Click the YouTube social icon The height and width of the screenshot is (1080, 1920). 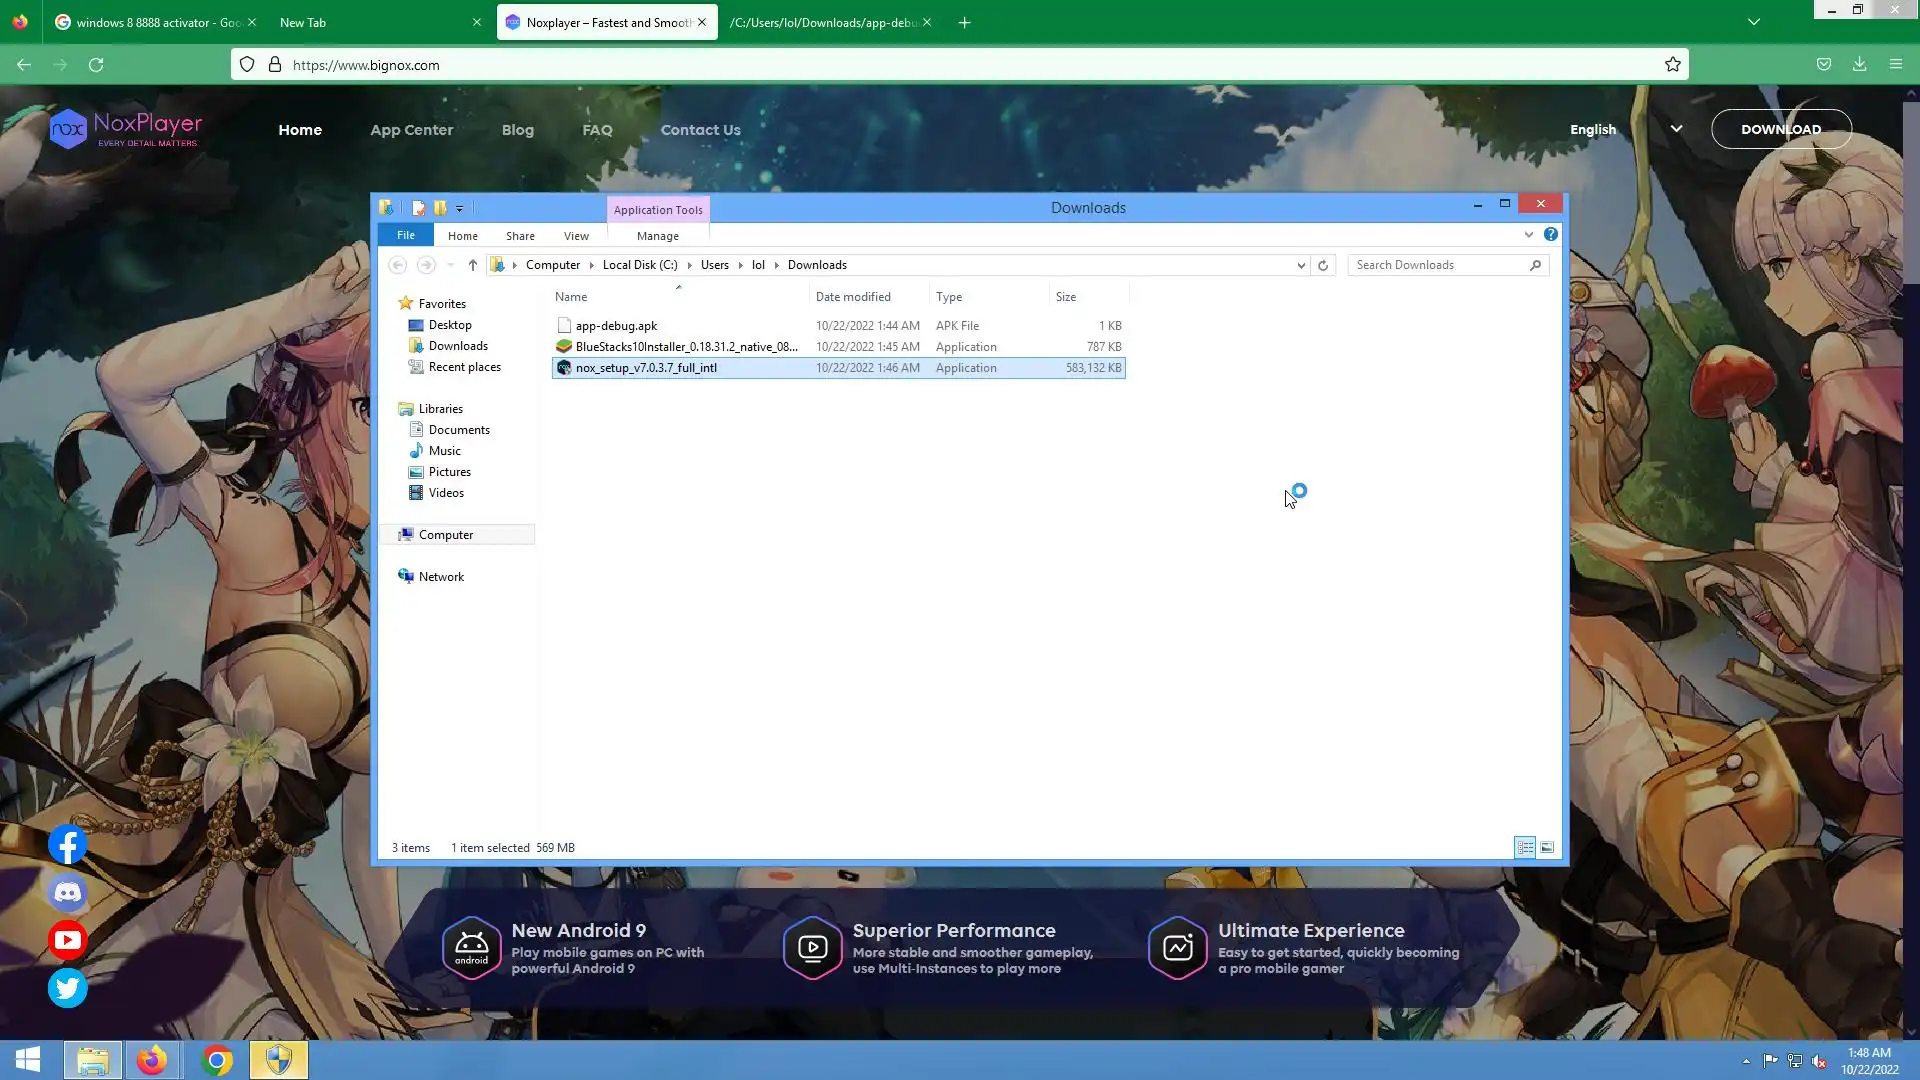pyautogui.click(x=68, y=940)
